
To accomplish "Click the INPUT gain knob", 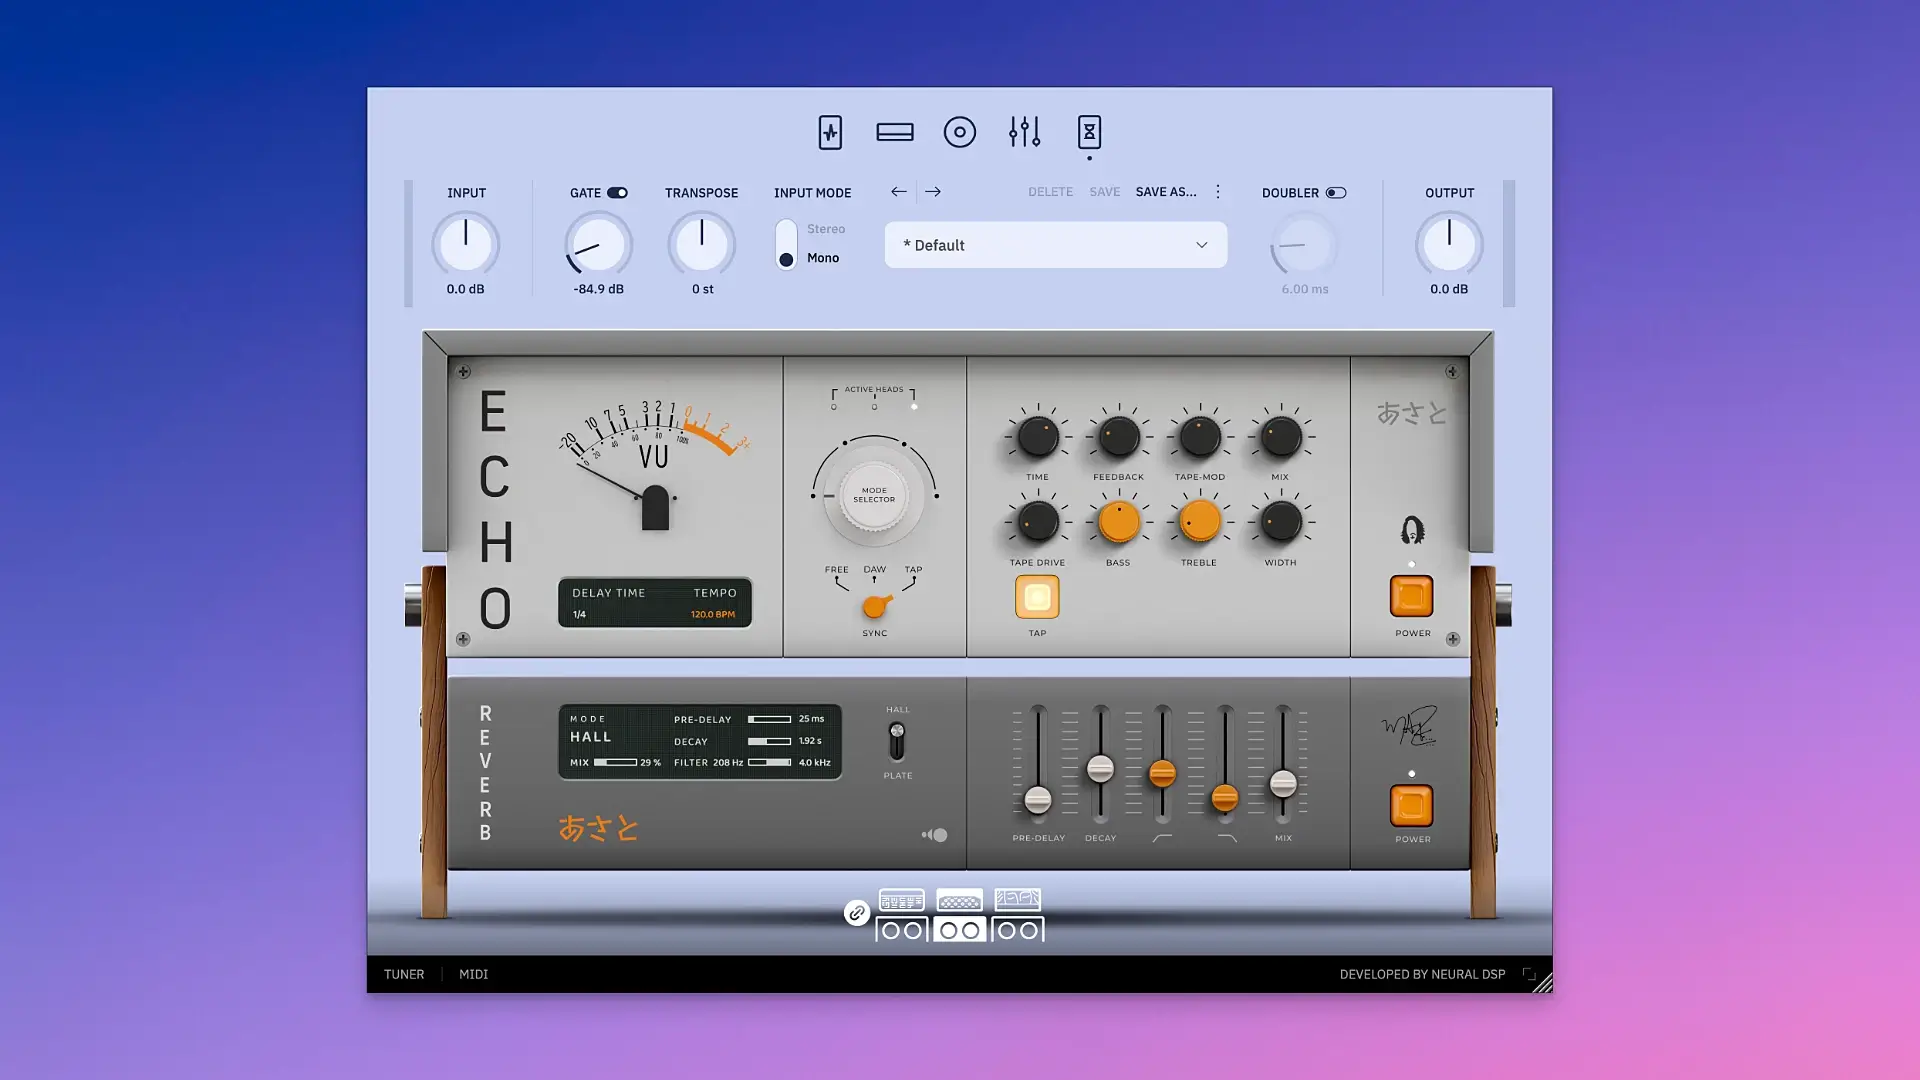I will click(466, 244).
